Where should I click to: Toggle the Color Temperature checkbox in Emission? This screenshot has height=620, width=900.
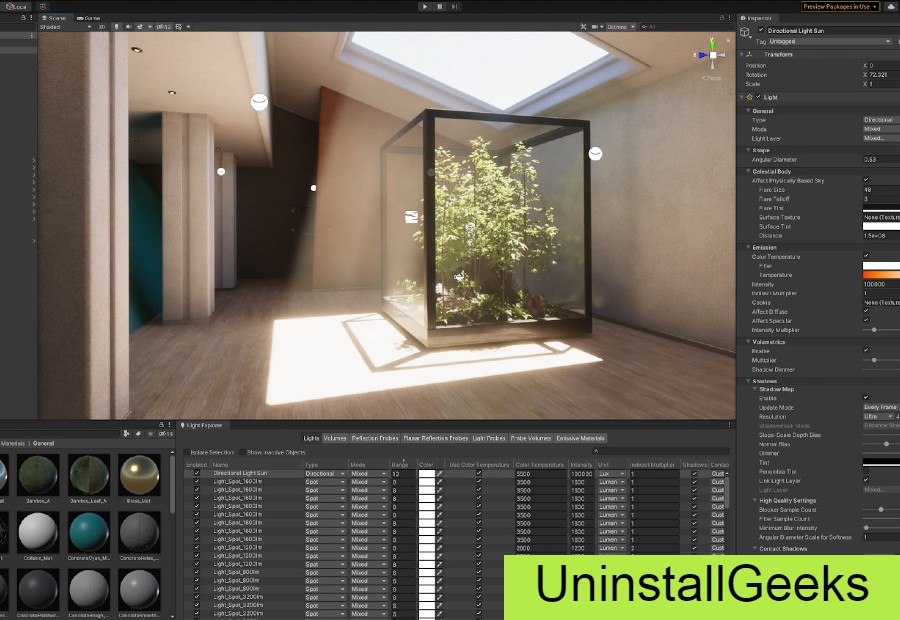point(866,256)
